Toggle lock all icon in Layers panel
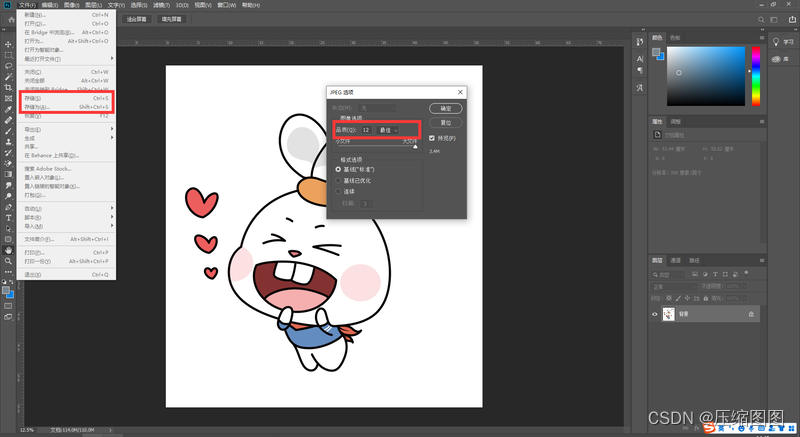Image resolution: width=800 pixels, height=437 pixels. (x=706, y=298)
